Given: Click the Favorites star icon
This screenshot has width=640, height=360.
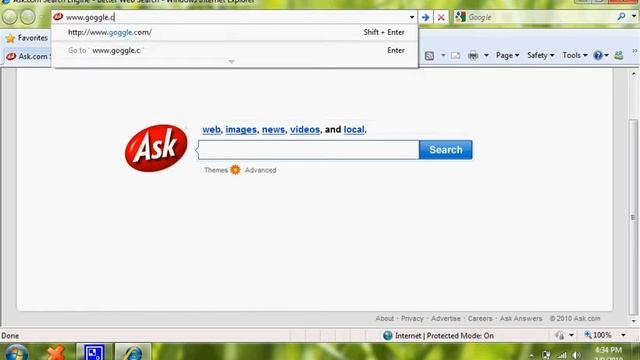Looking at the screenshot, I should [10, 38].
